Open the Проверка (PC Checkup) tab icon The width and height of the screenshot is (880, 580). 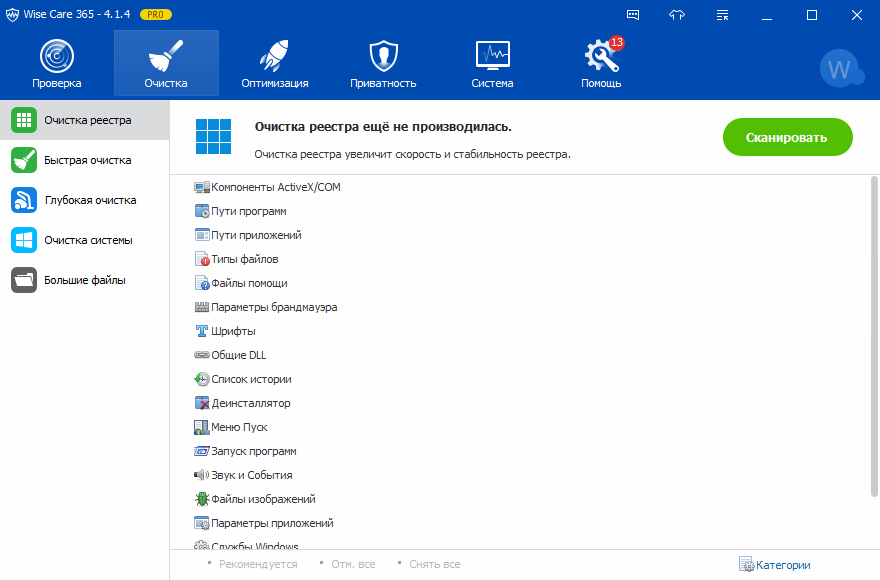(x=56, y=56)
